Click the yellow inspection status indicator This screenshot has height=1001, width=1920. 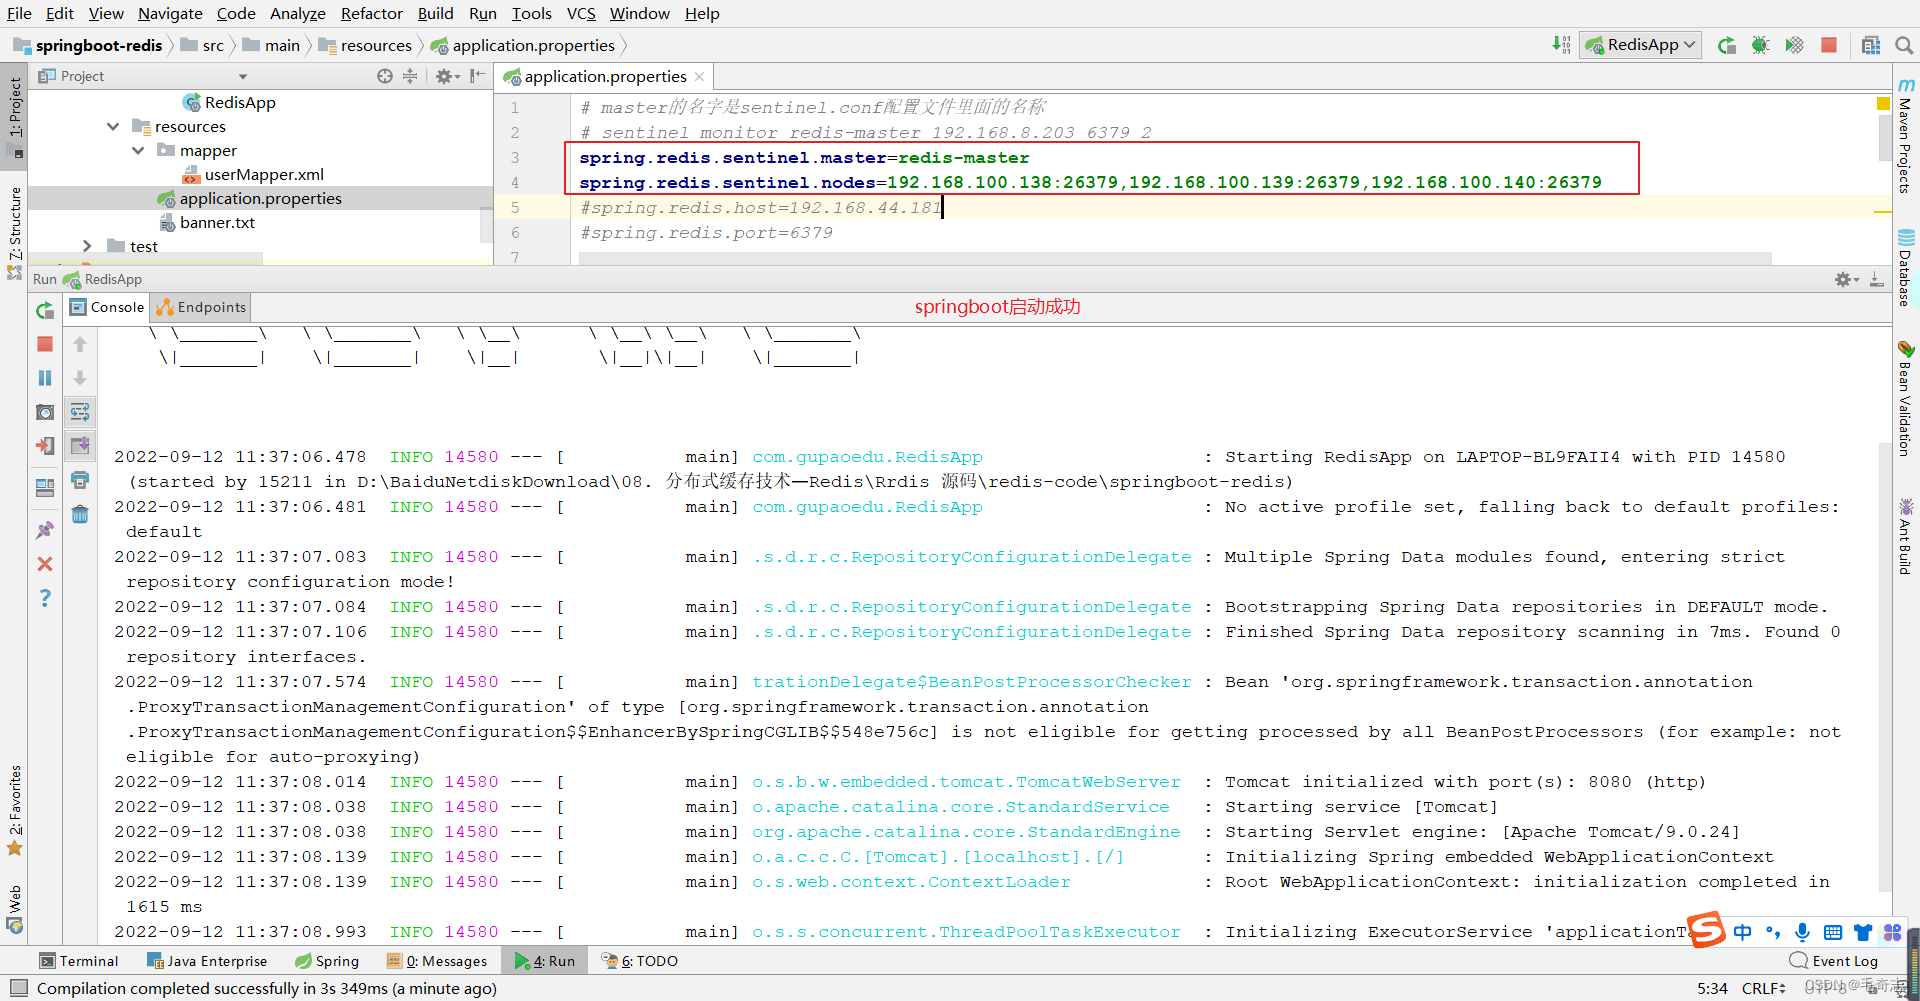[1882, 104]
